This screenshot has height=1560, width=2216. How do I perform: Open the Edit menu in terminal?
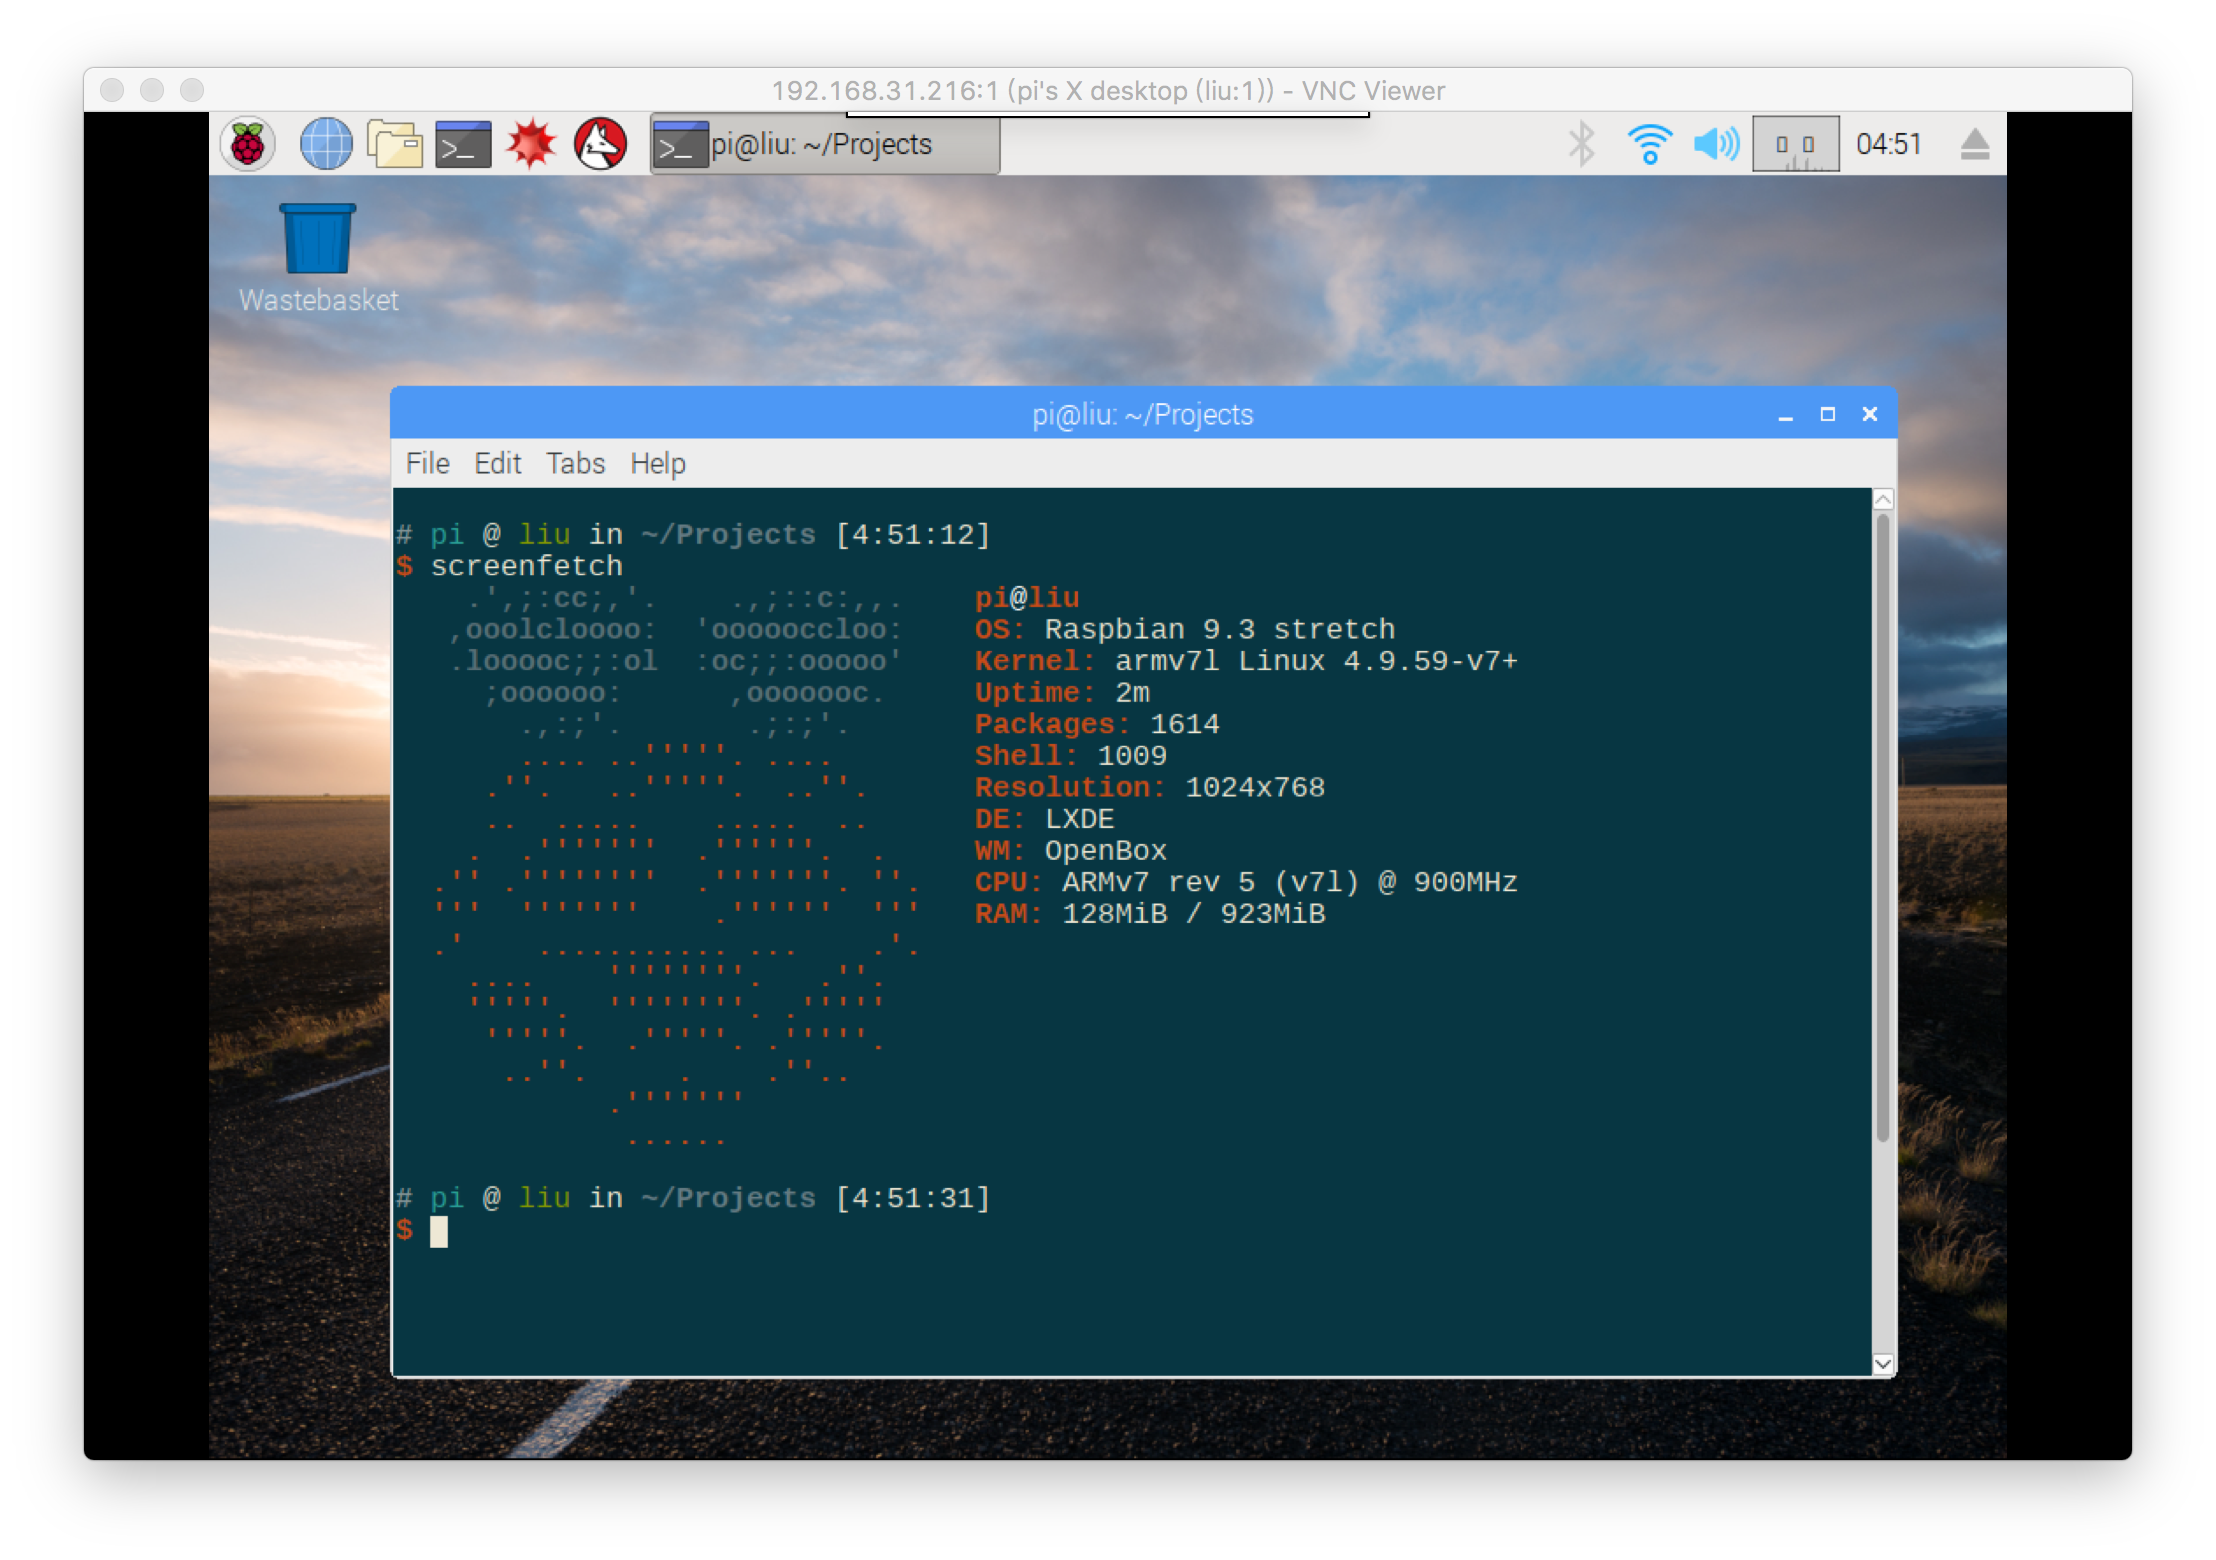click(497, 464)
